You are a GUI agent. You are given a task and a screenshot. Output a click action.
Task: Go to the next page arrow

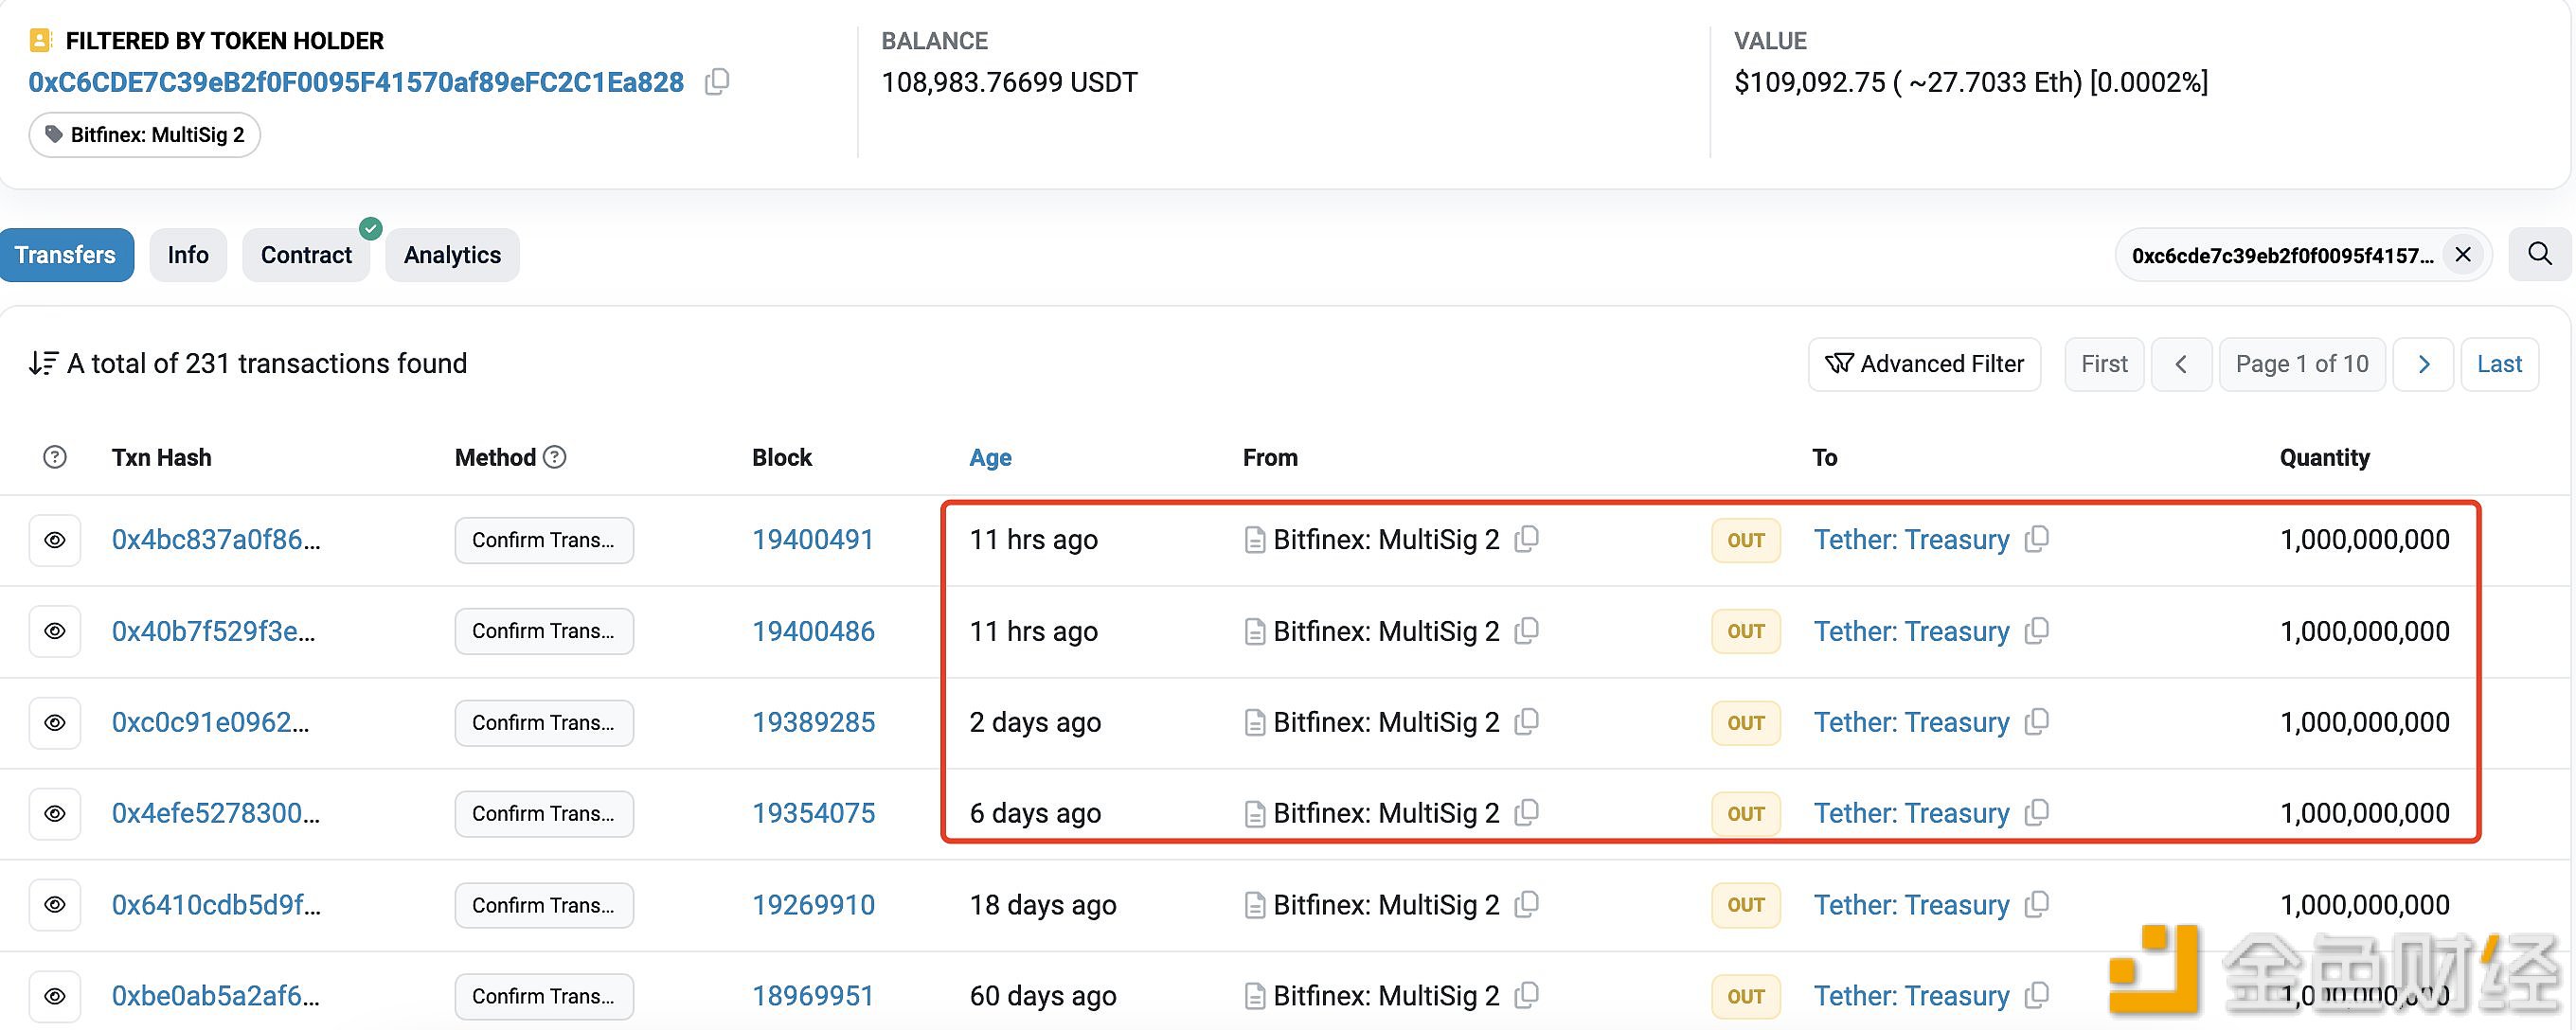tap(2423, 364)
